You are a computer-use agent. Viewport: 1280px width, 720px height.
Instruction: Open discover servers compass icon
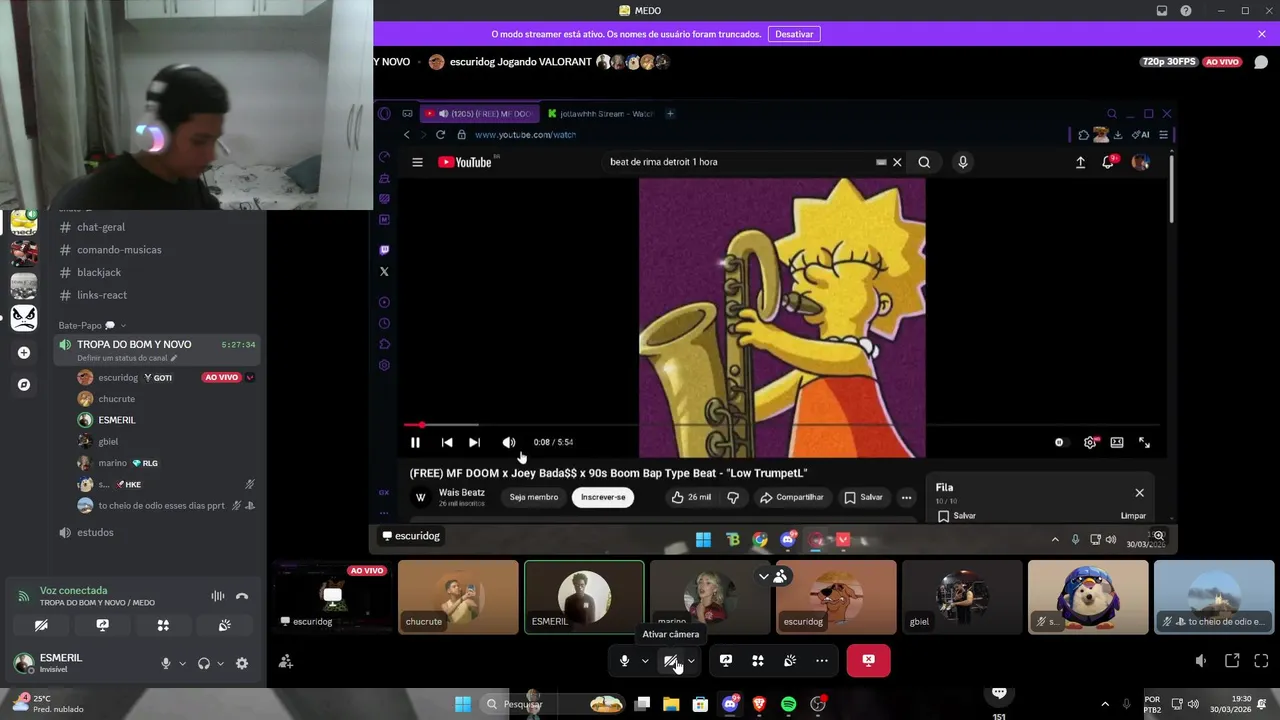click(24, 384)
